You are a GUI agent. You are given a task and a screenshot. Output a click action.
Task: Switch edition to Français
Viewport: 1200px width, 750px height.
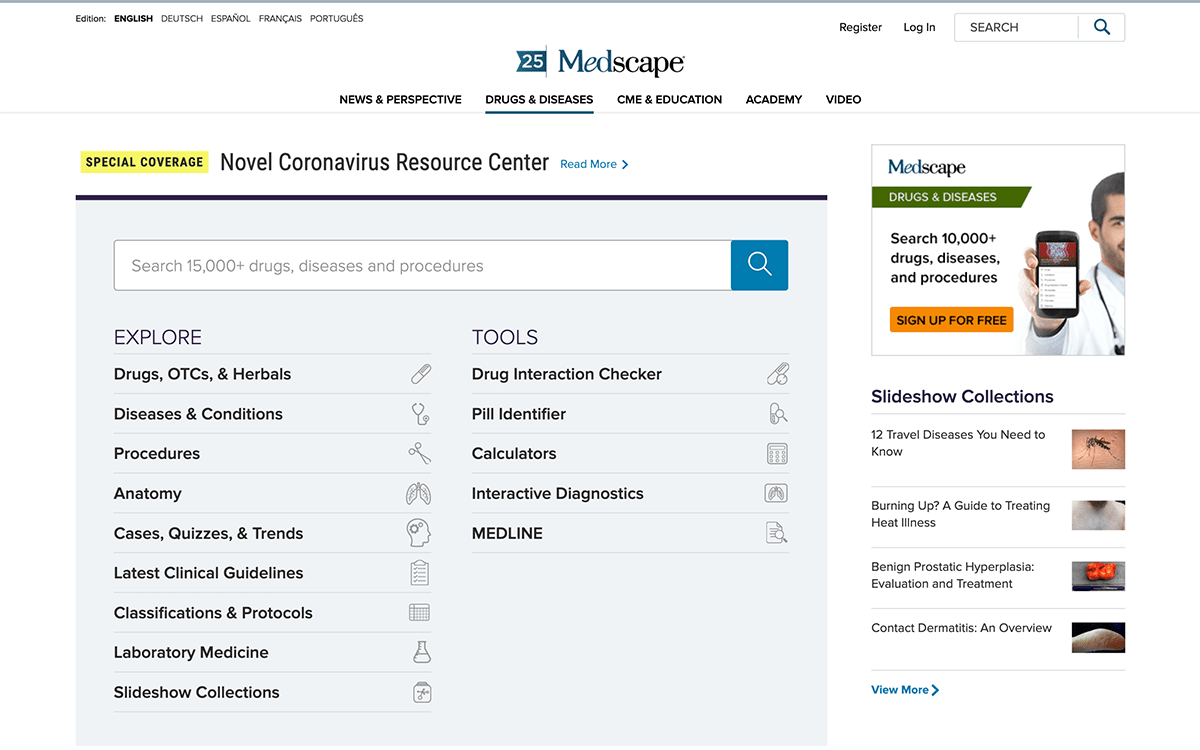click(x=280, y=18)
